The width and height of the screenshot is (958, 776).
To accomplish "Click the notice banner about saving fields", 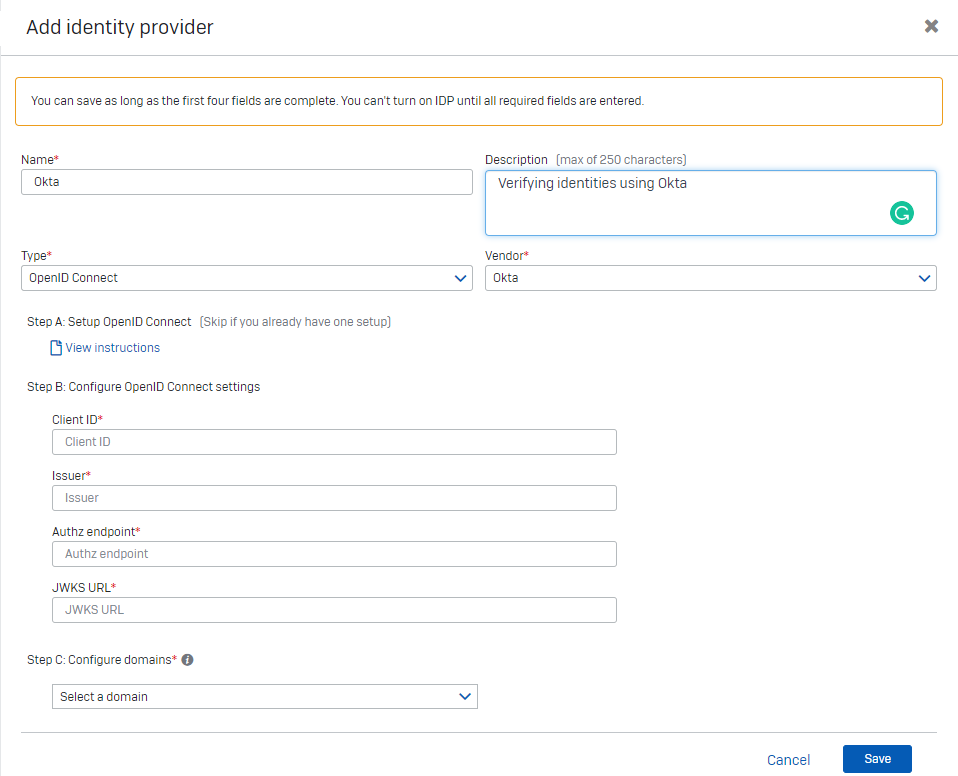I will point(478,101).
